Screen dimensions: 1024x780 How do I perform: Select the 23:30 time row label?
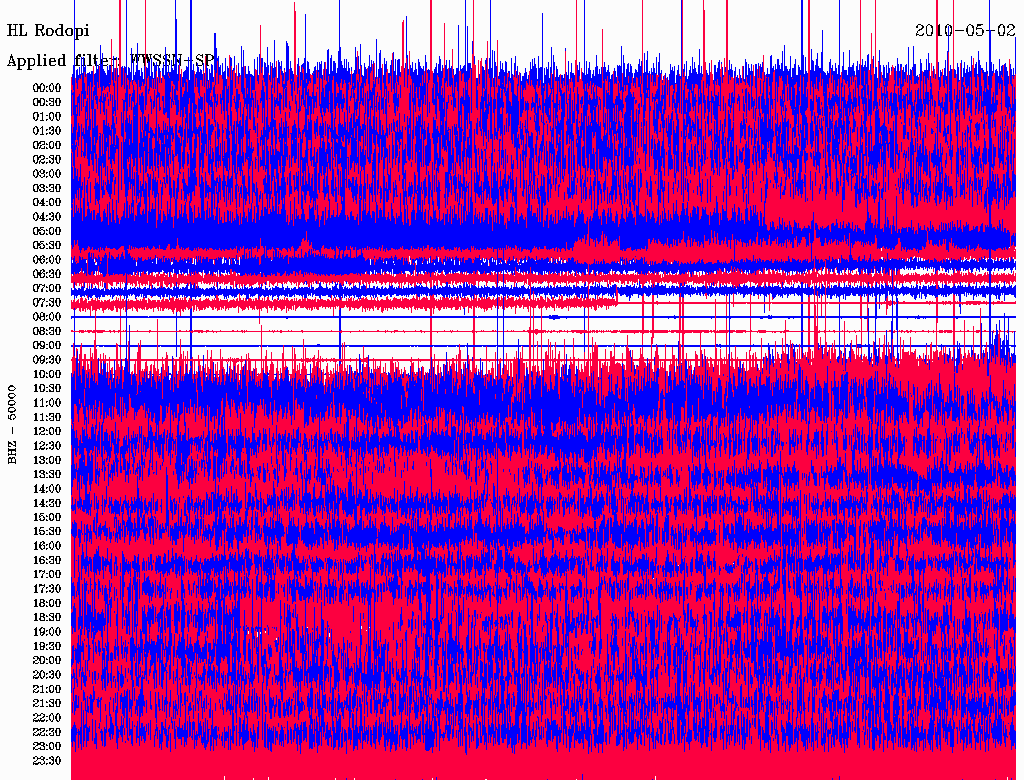[x=47, y=761]
